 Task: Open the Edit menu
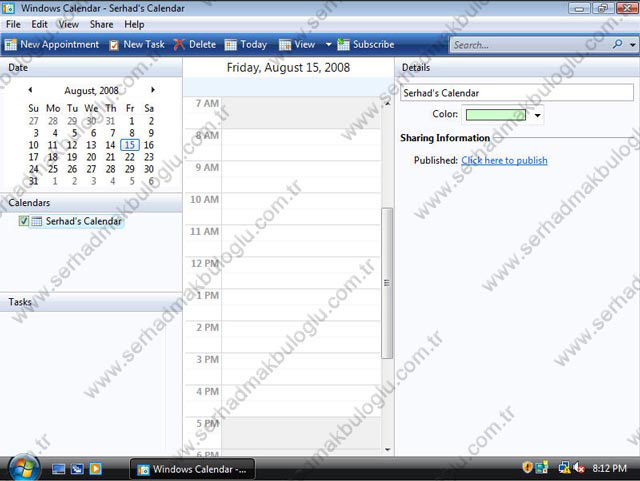(40, 24)
